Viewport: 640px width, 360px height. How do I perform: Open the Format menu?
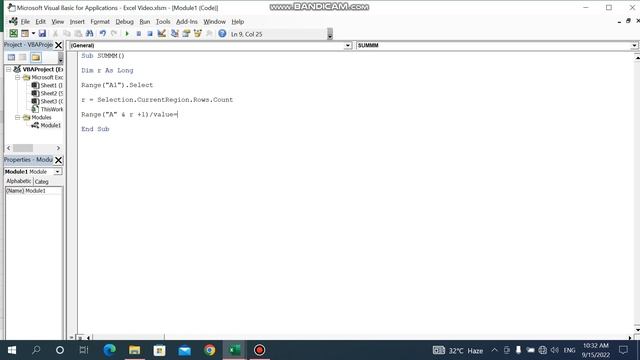coord(100,22)
